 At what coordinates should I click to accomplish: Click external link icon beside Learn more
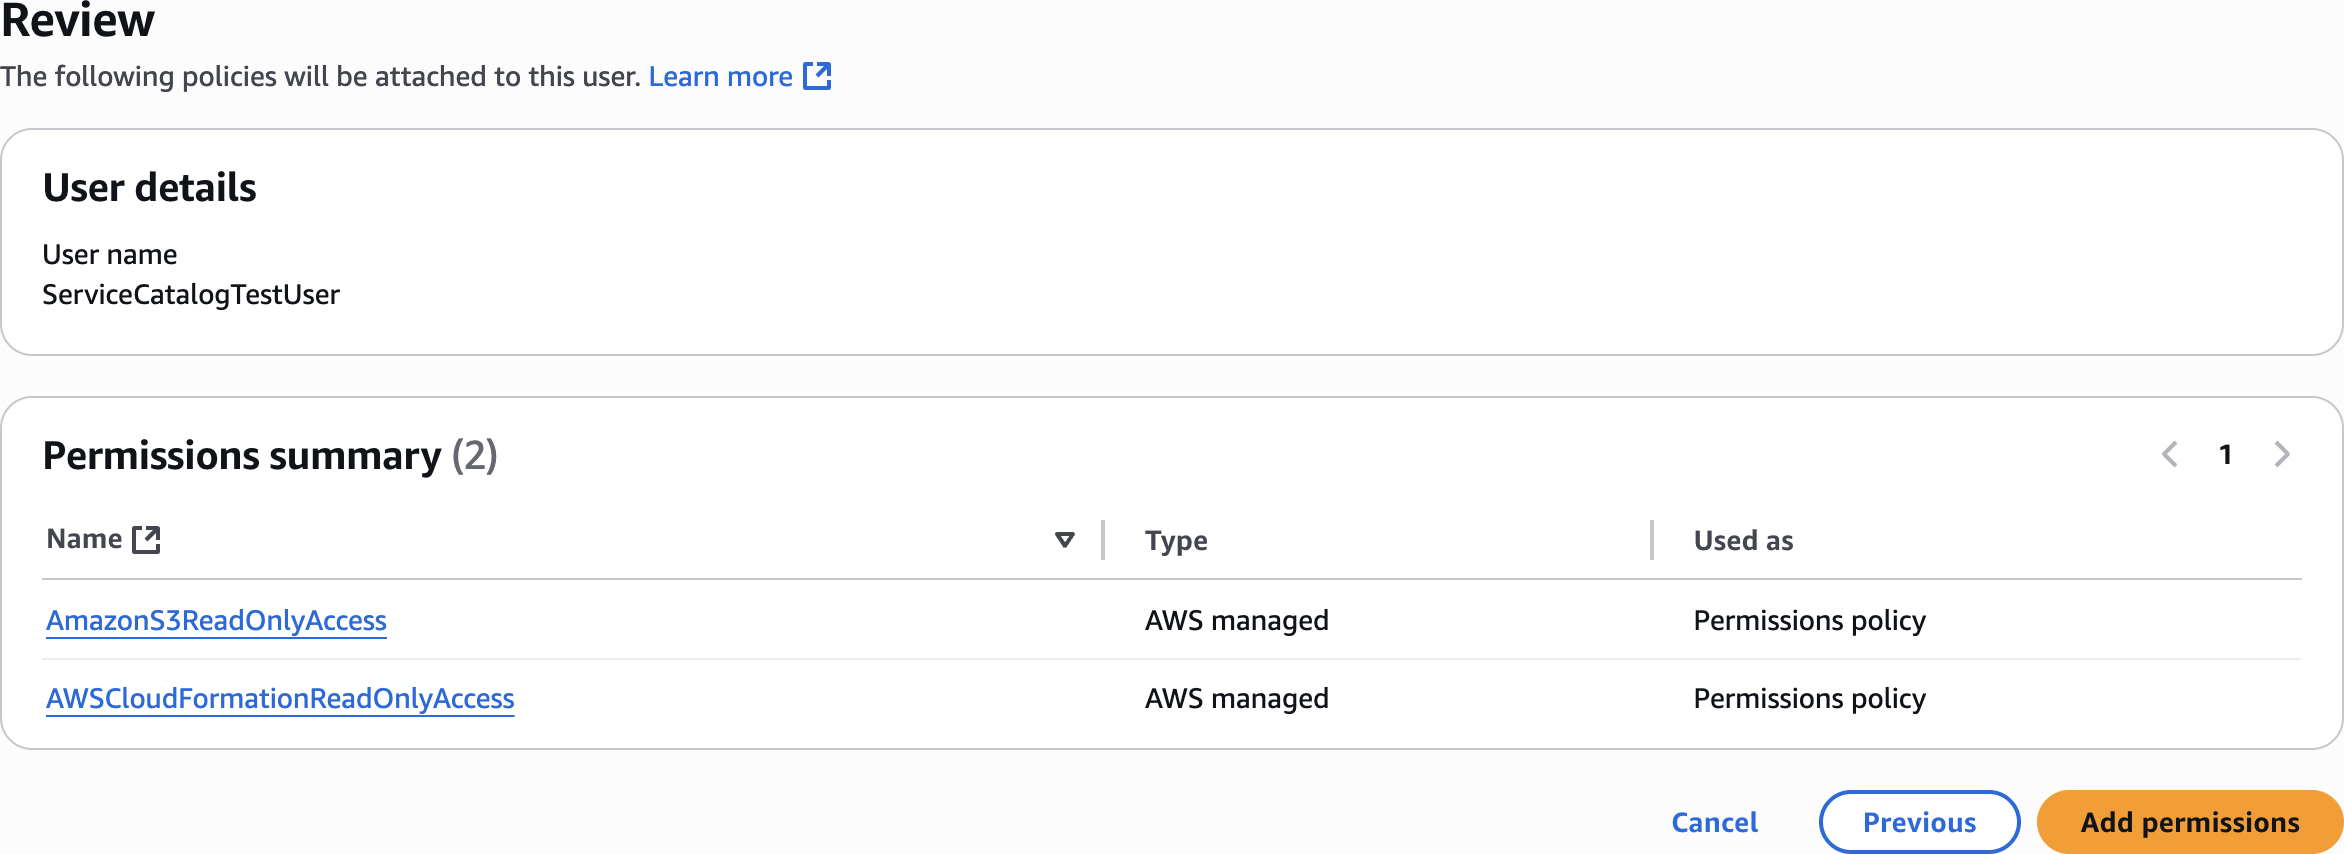[818, 76]
